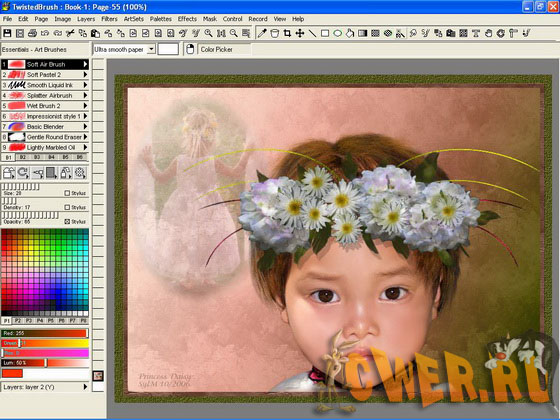The width and height of the screenshot is (560, 420).
Task: Enable Stylus checkbox for Size
Action: (67, 193)
